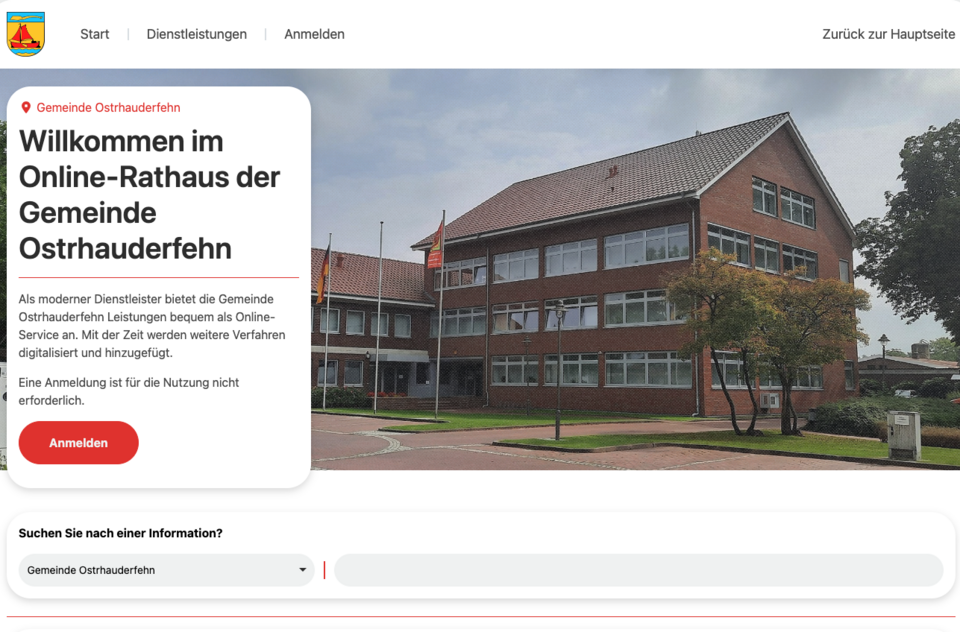Select Anmelden in the top navigation
The height and width of the screenshot is (632, 960).
tap(314, 34)
